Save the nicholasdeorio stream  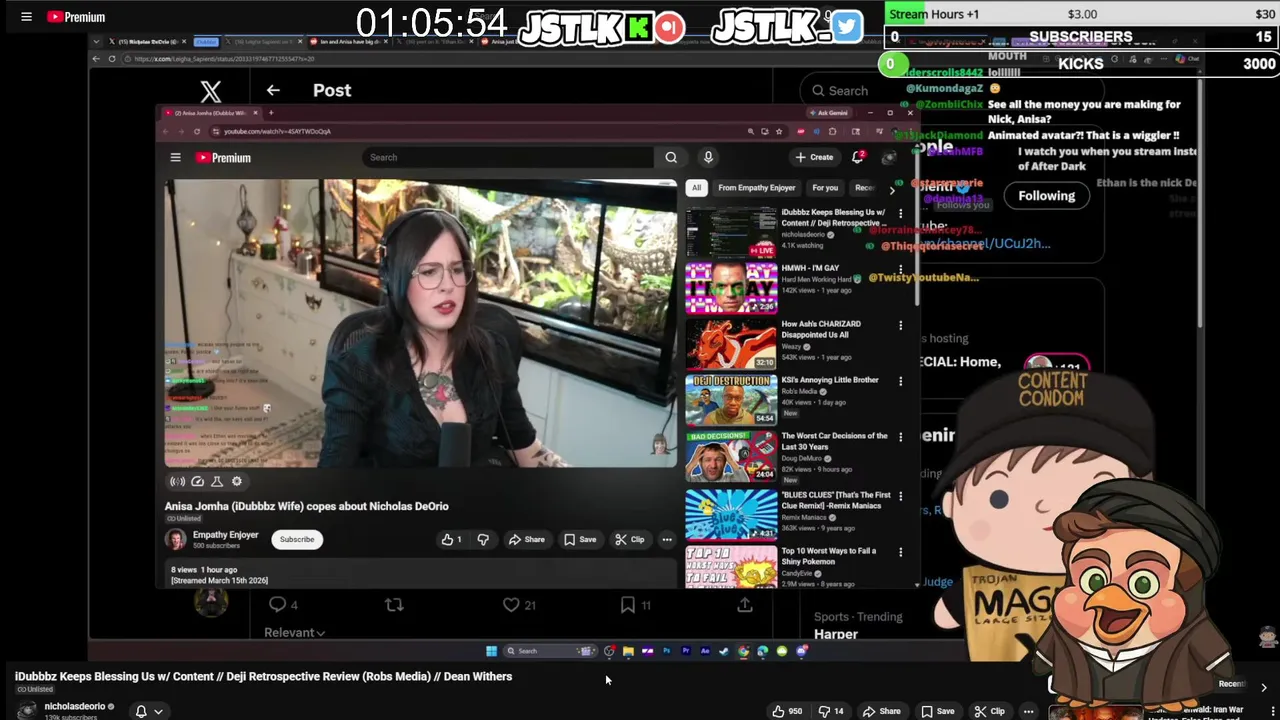click(937, 711)
